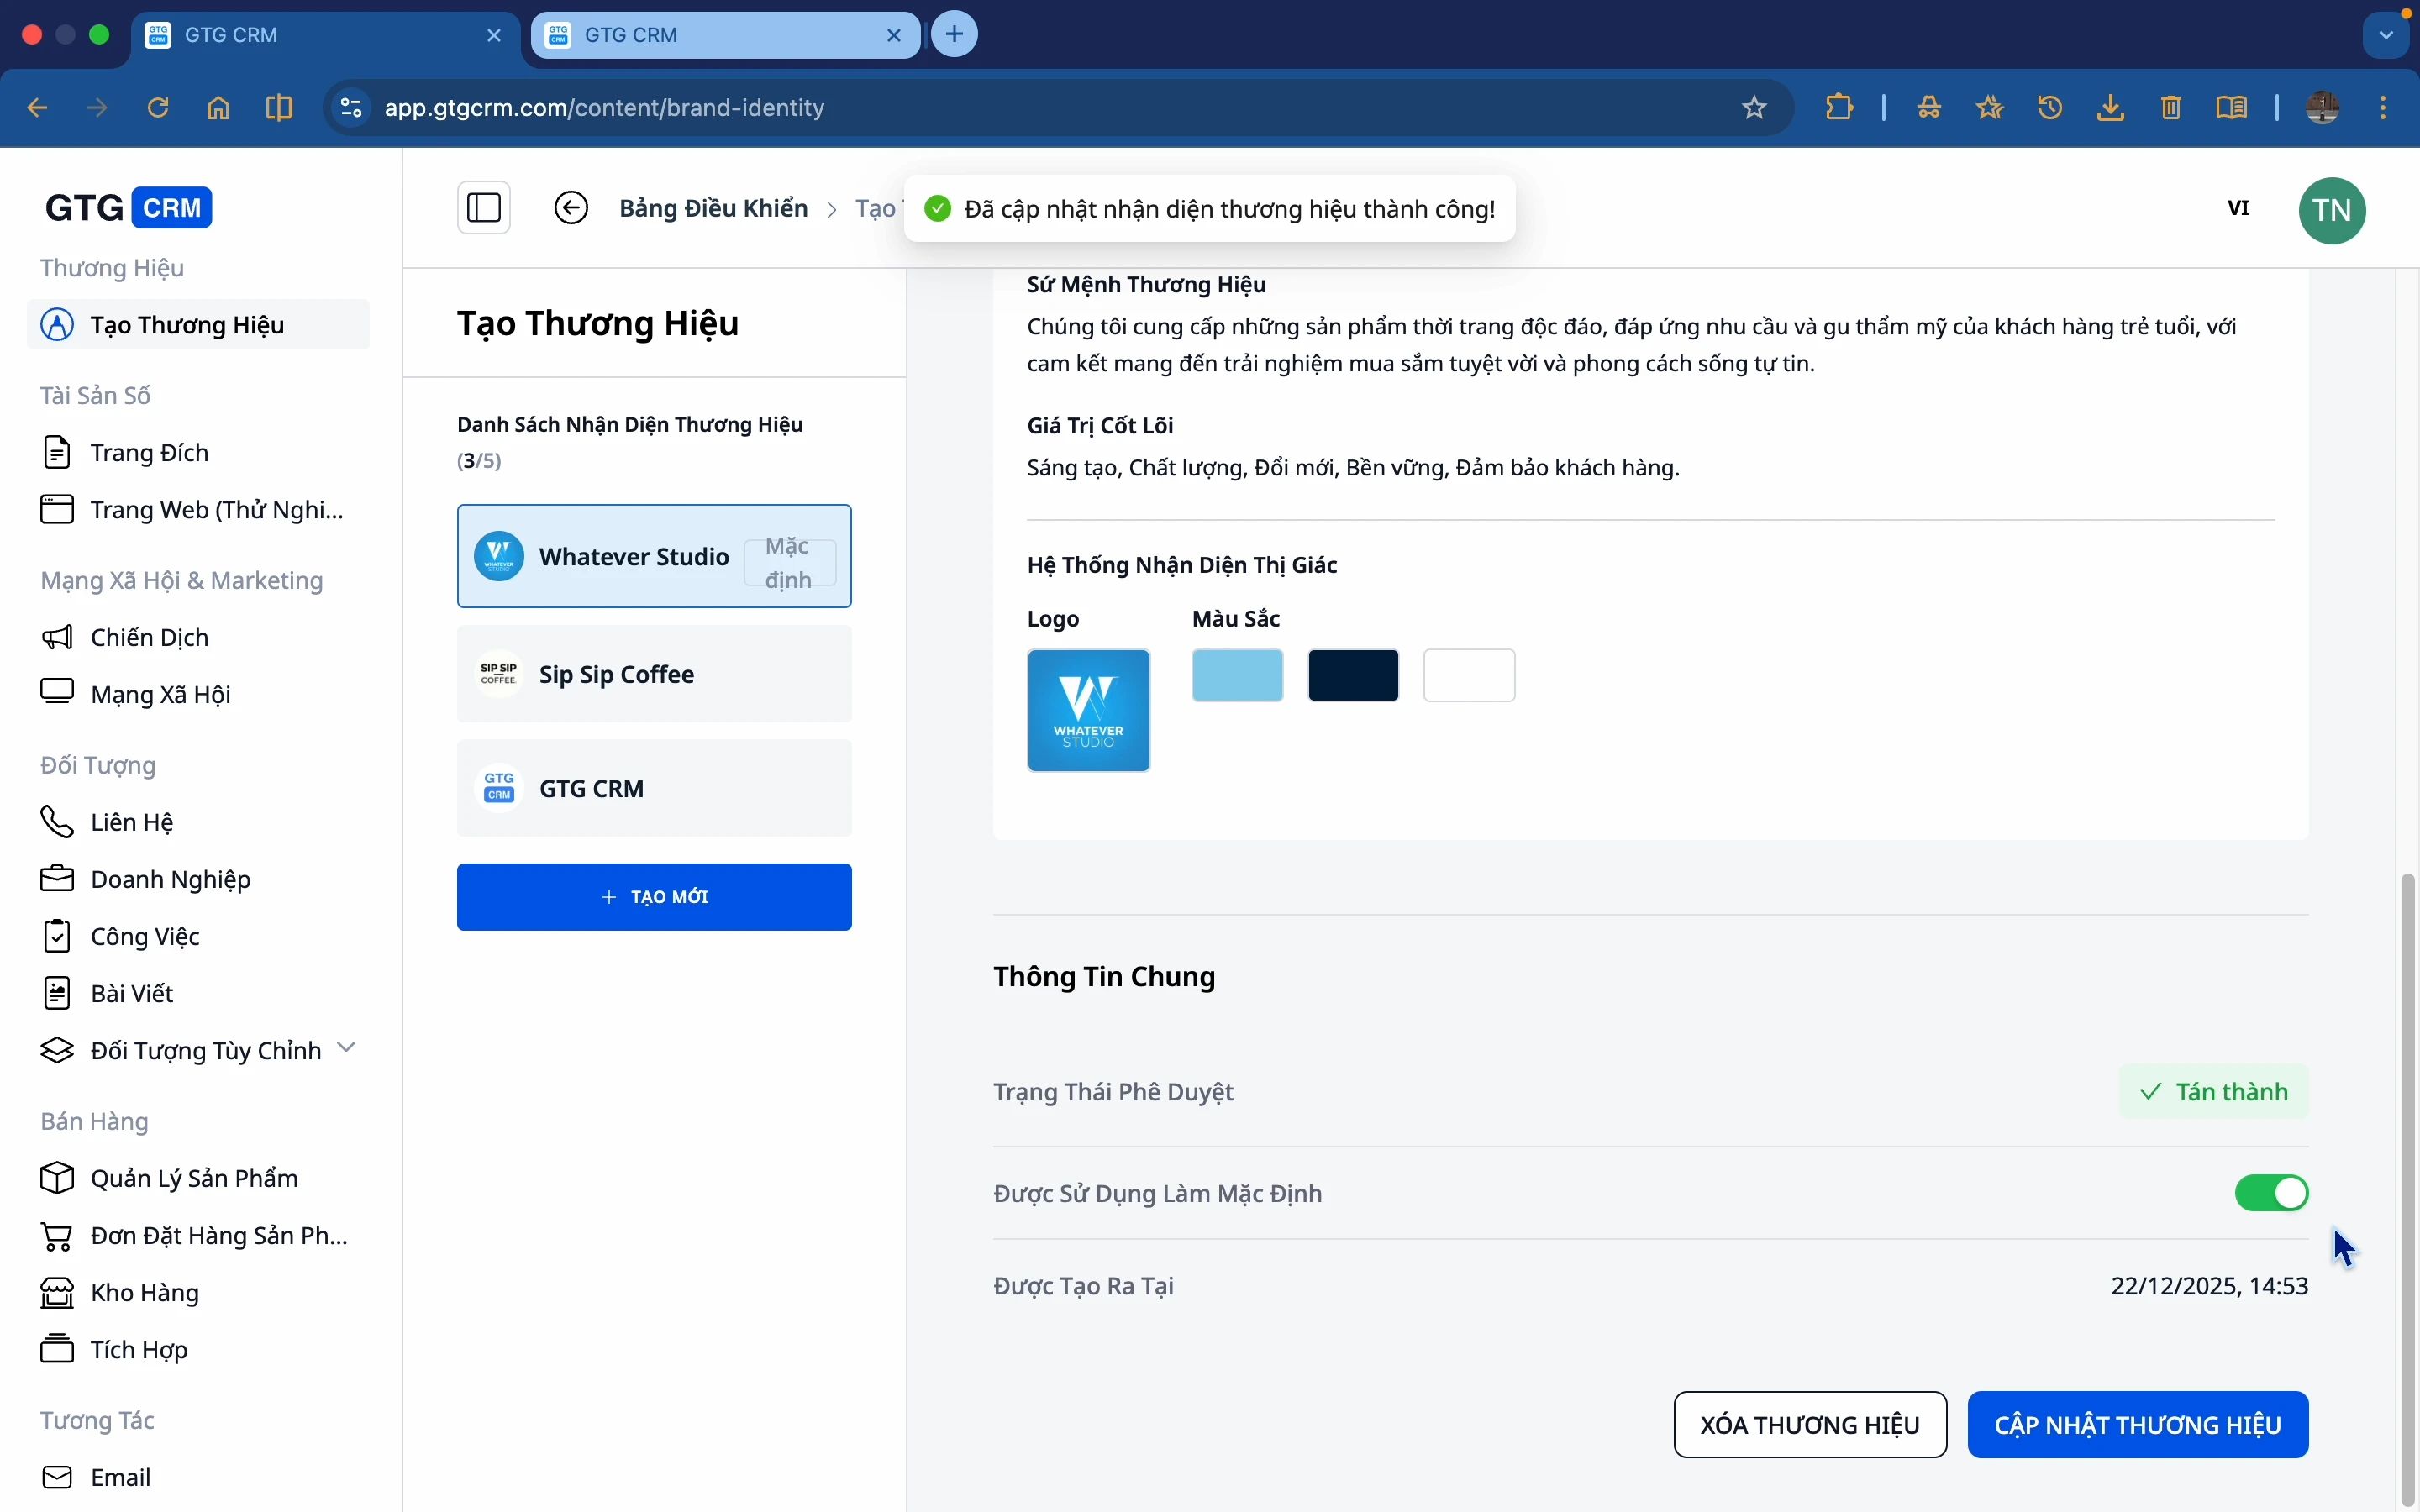Open the TN user avatar menu

click(2333, 210)
